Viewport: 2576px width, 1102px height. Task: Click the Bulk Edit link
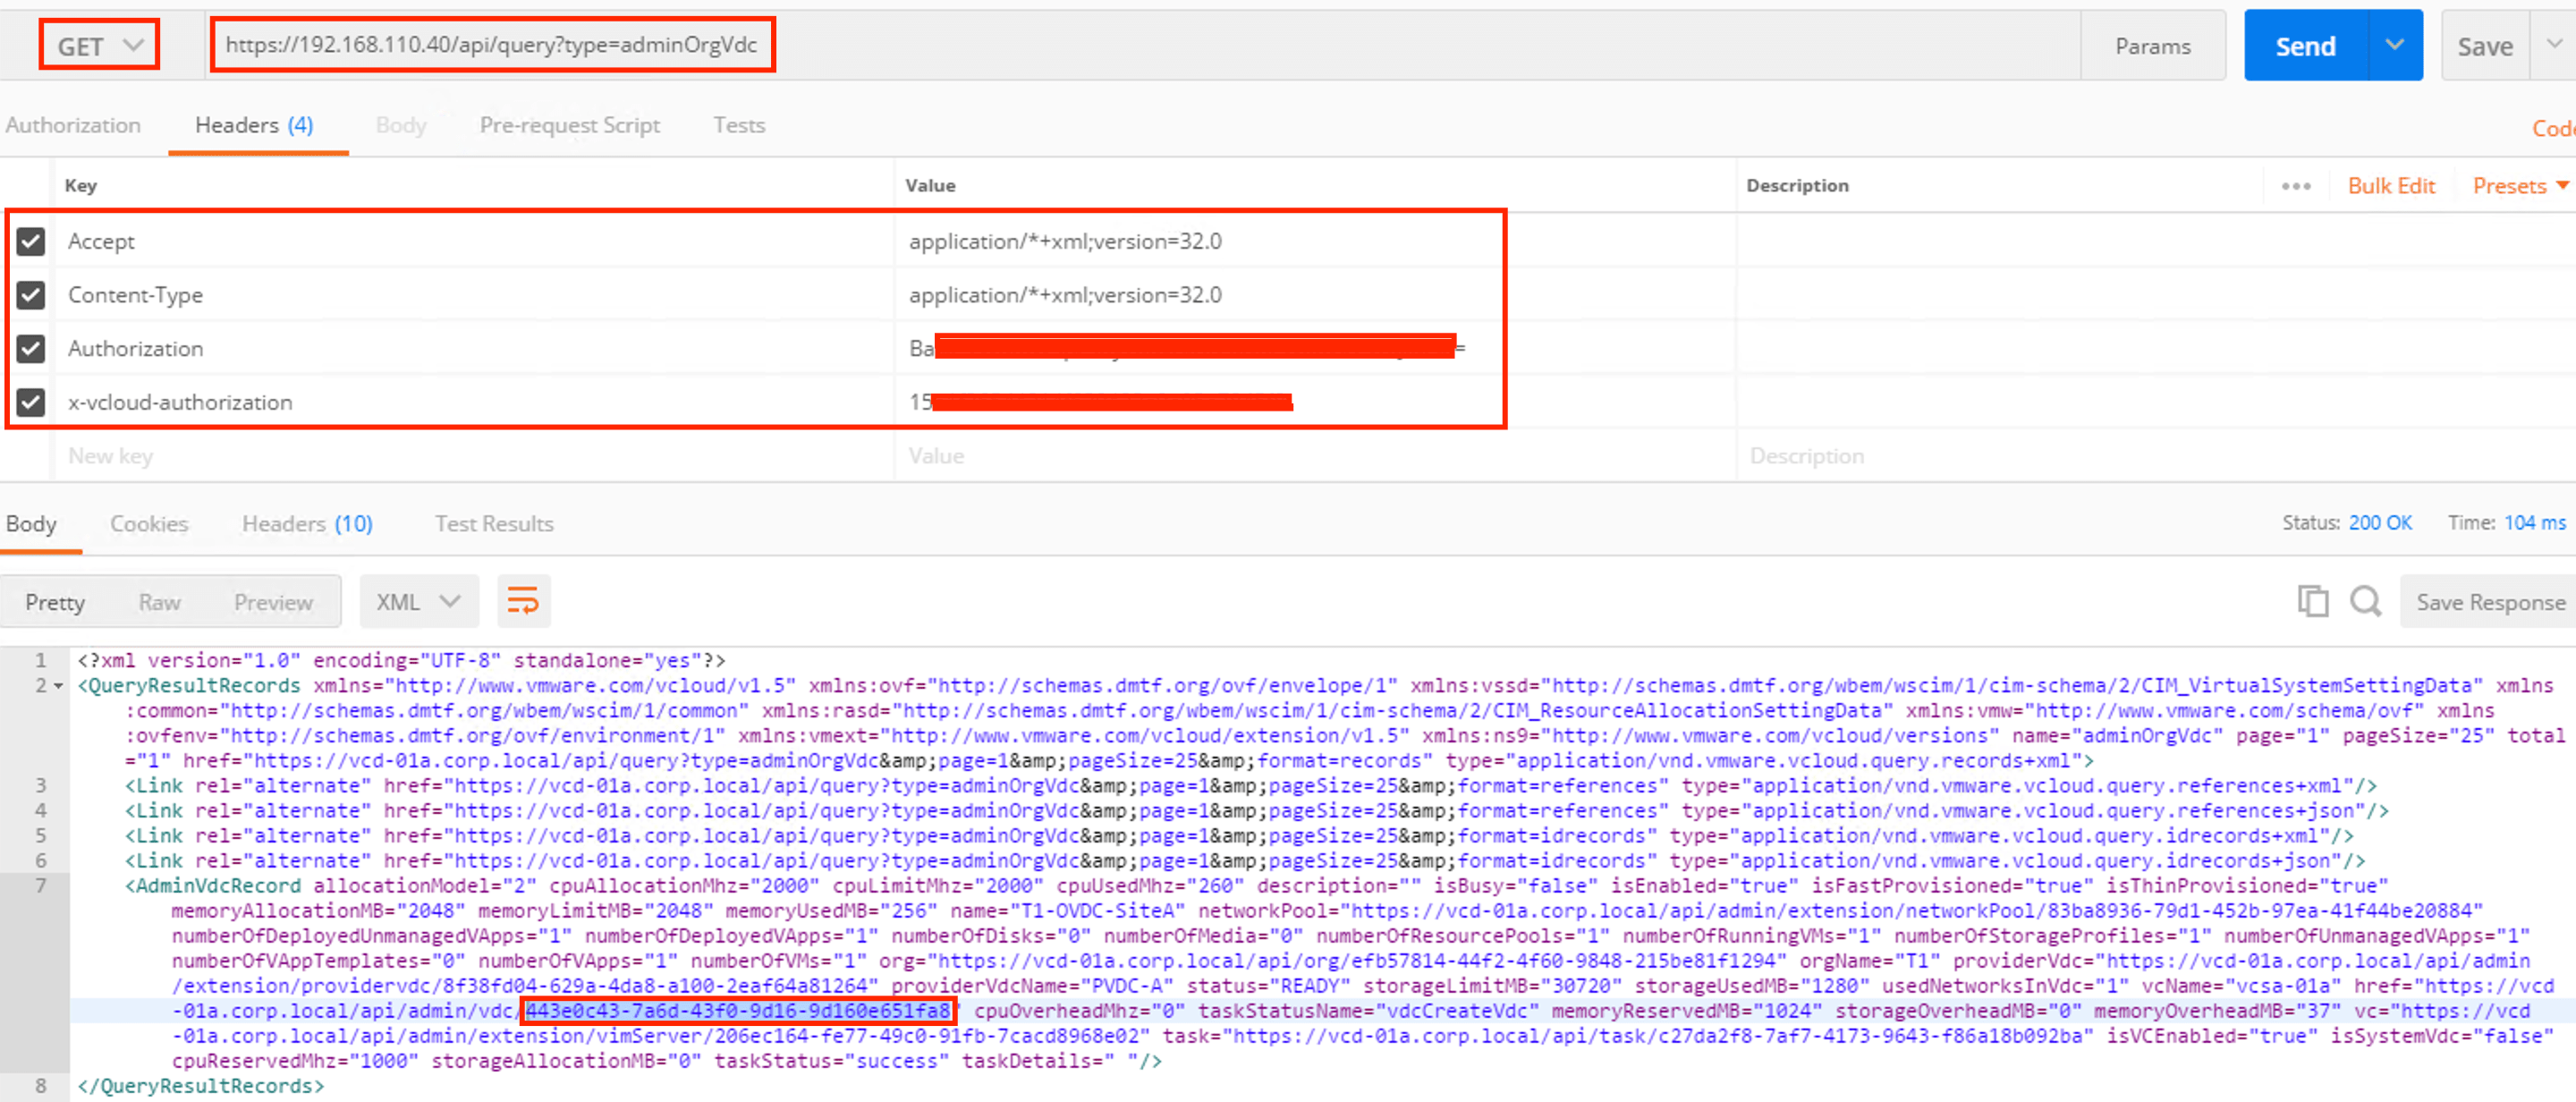2390,186
